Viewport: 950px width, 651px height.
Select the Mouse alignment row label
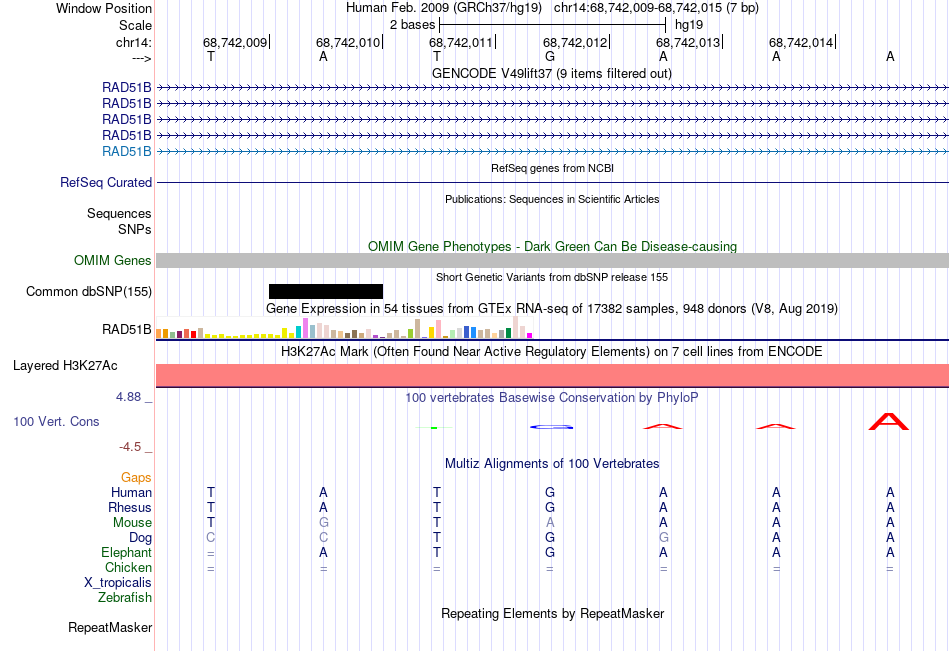point(132,522)
